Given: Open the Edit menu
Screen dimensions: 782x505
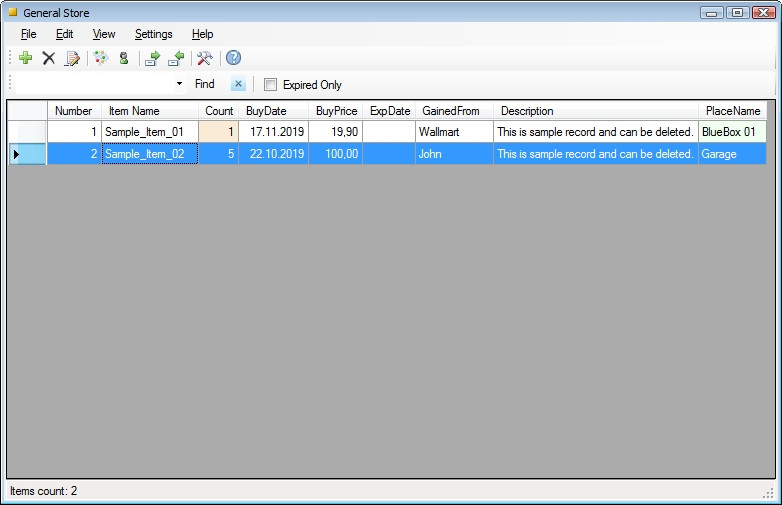Looking at the screenshot, I should coord(64,34).
